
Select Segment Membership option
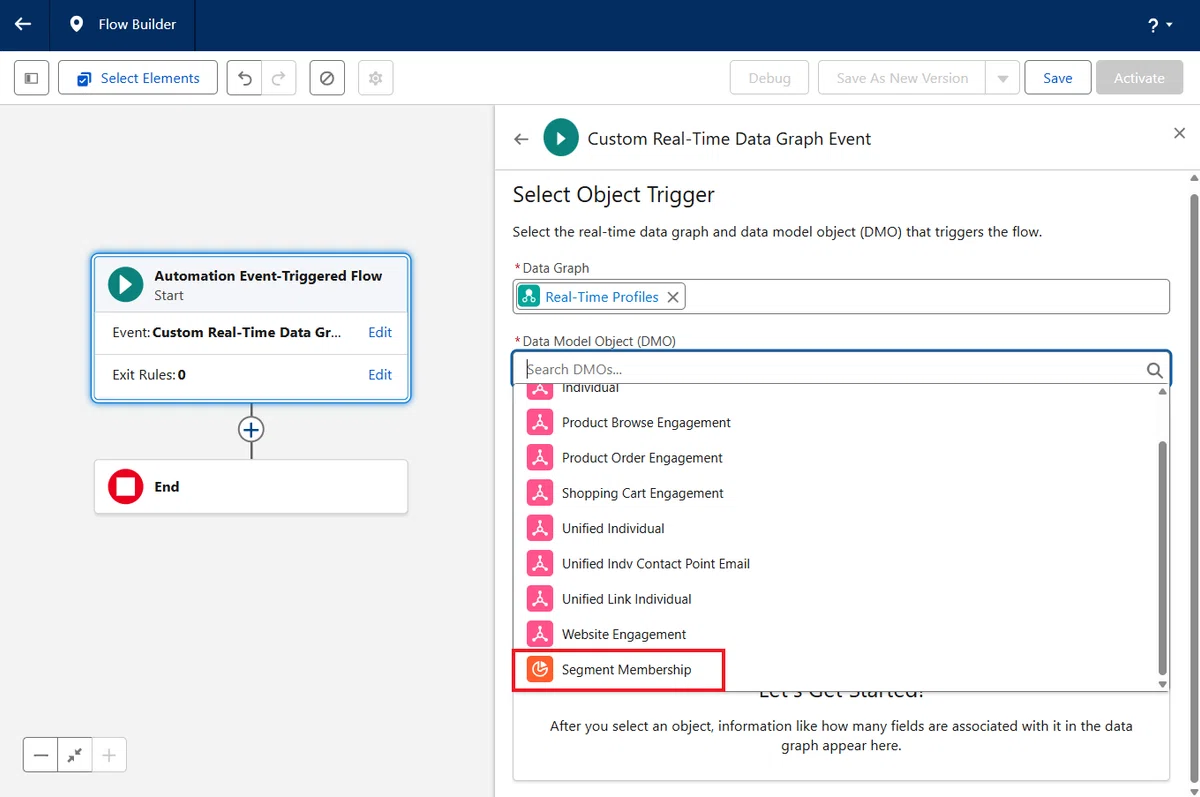(837, 669)
